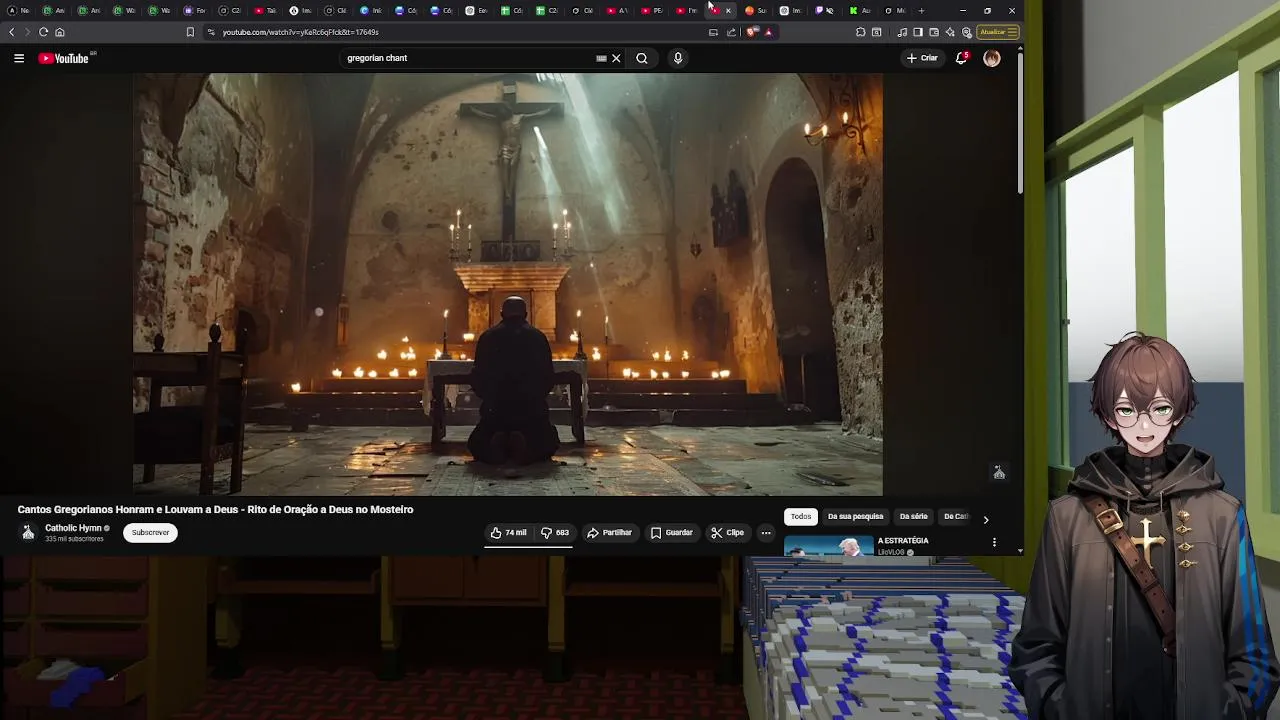Viewport: 1280px width, 720px height.
Task: Click Guardar save button
Action: coord(671,533)
